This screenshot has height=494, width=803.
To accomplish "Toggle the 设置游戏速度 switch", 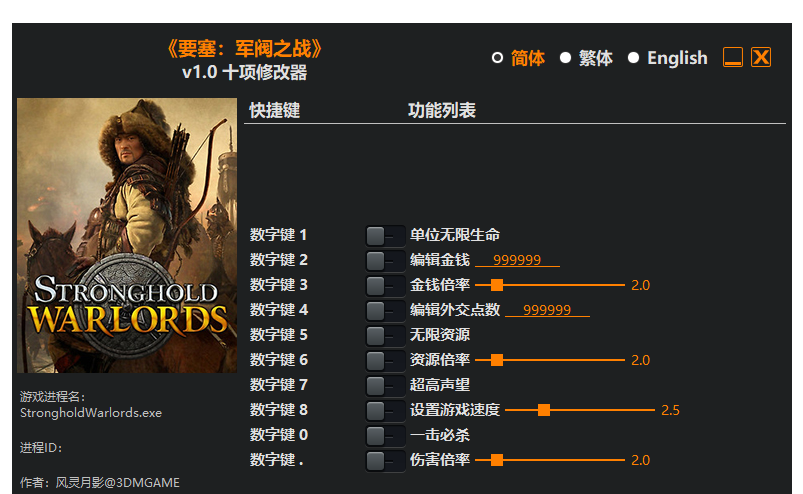I will [x=385, y=411].
